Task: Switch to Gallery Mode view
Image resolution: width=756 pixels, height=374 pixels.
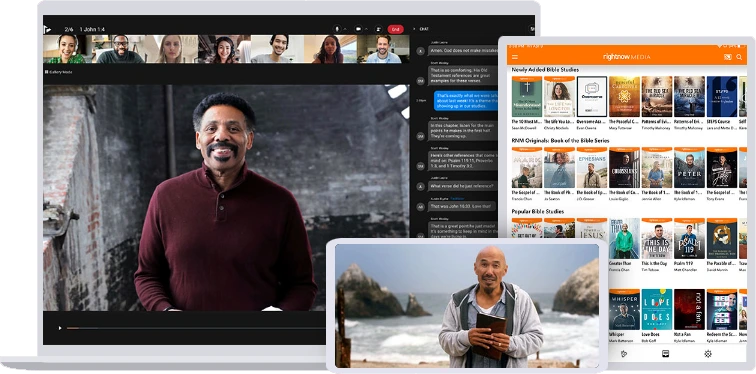Action: [x=58, y=71]
